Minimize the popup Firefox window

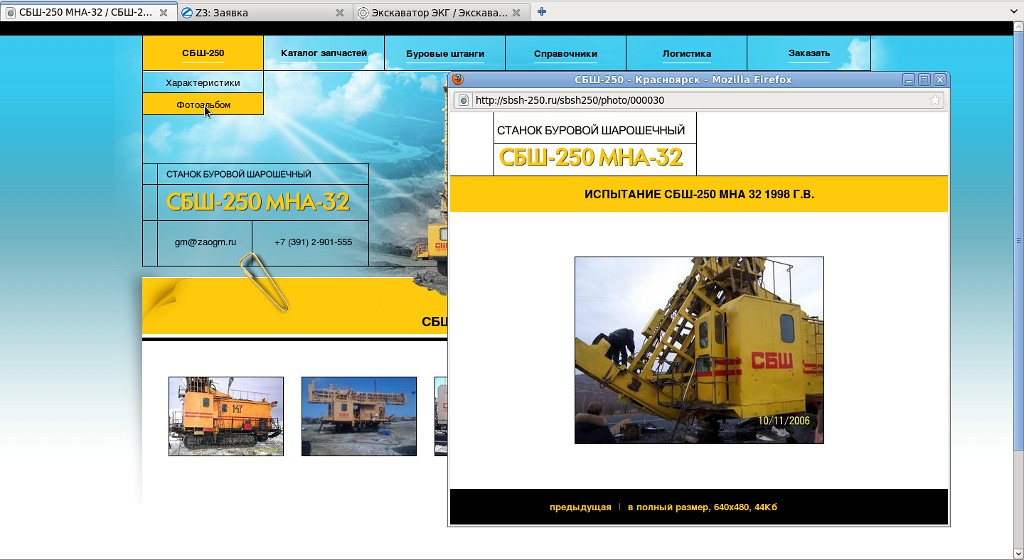pos(908,79)
